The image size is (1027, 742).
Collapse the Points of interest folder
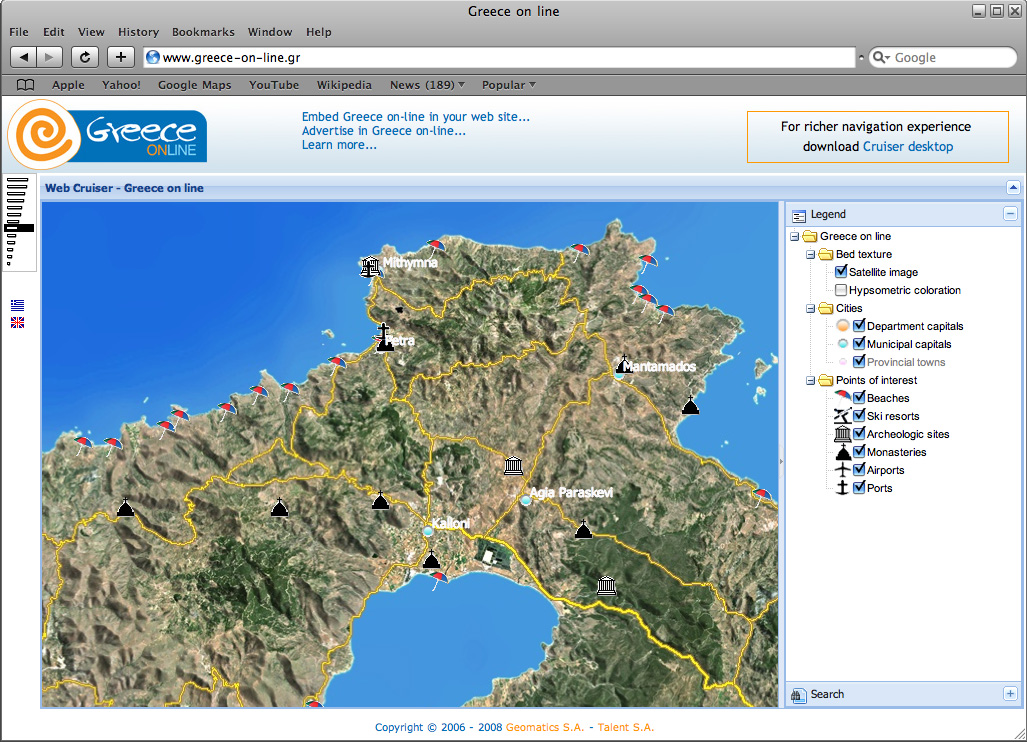(811, 380)
